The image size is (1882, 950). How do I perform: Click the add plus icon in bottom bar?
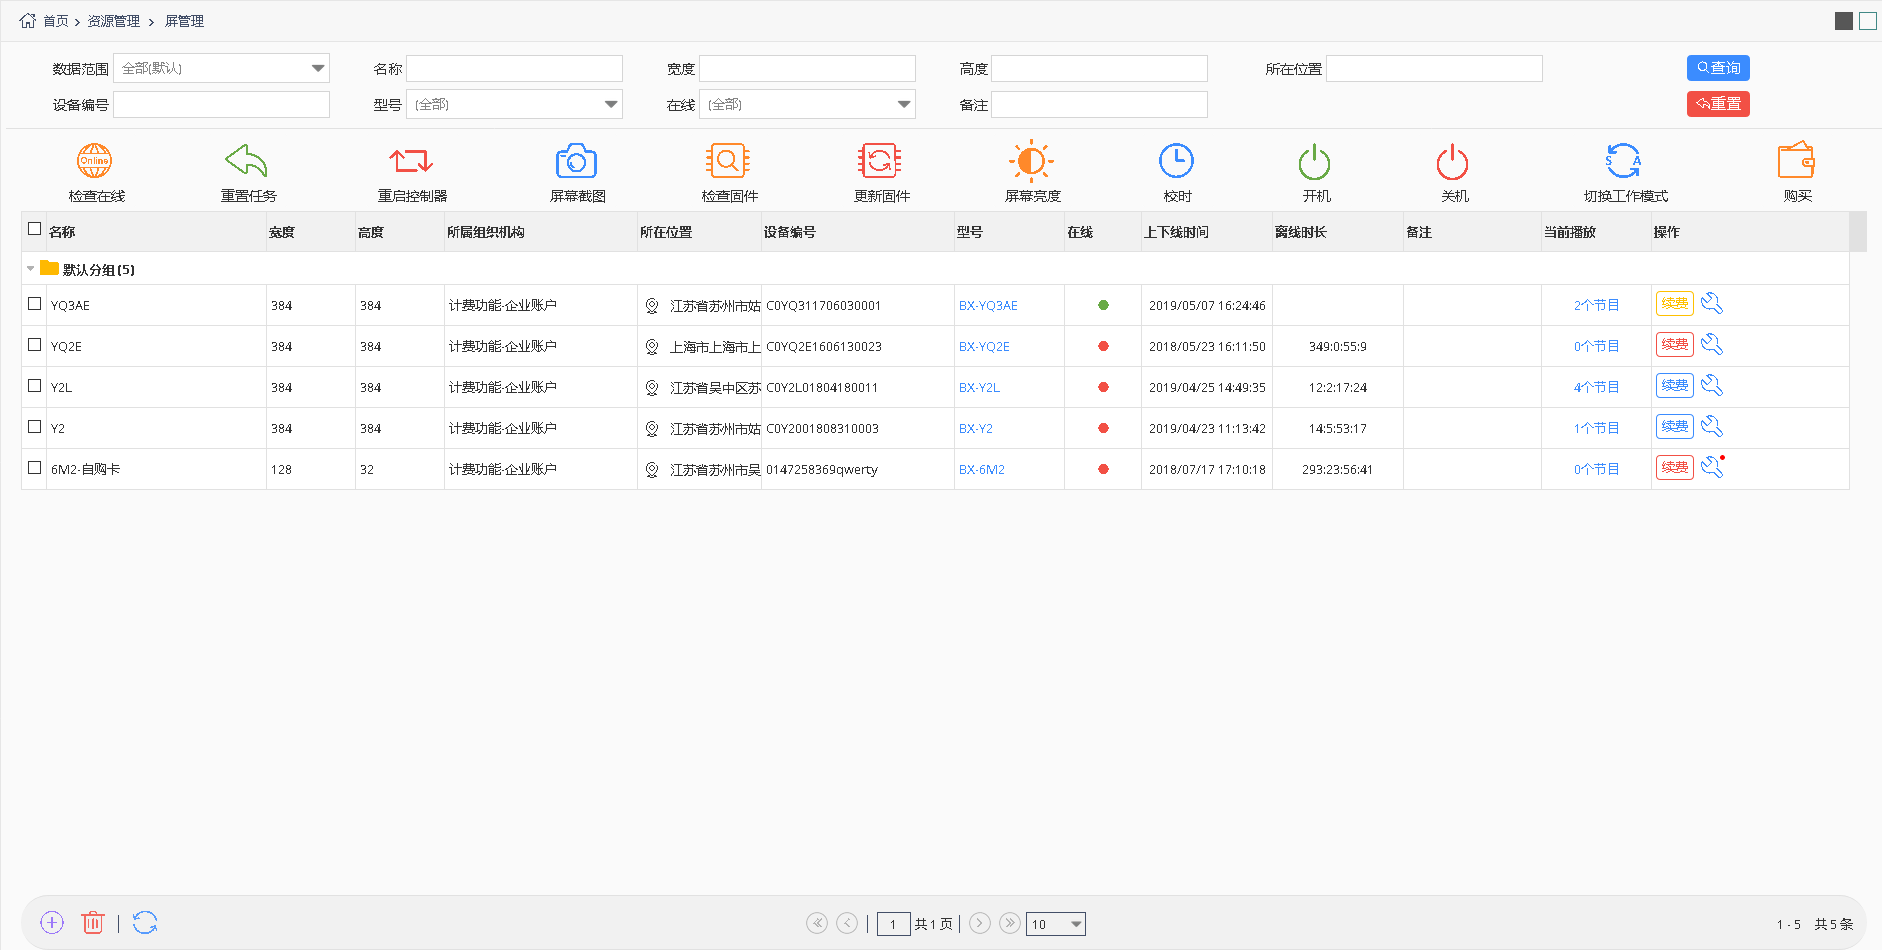(52, 923)
